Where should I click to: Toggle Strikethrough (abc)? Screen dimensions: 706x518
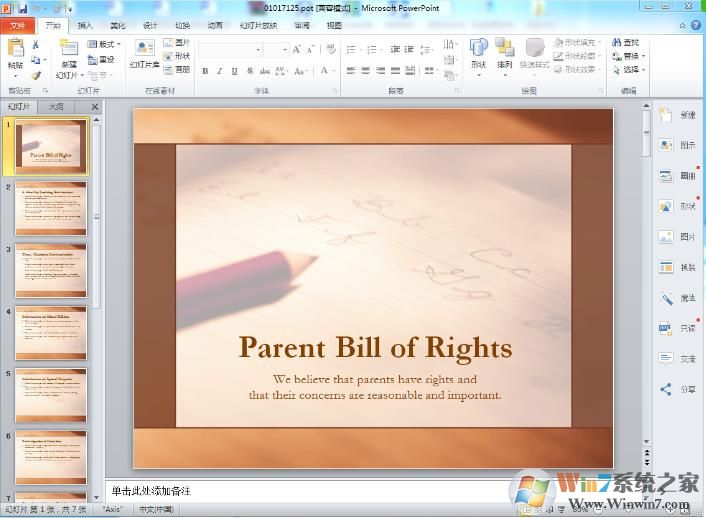(x=265, y=71)
